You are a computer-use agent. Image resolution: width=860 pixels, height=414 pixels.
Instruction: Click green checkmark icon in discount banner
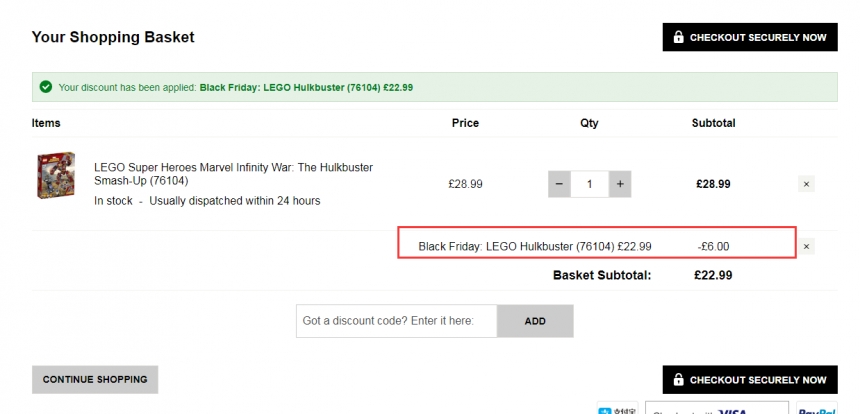point(46,87)
